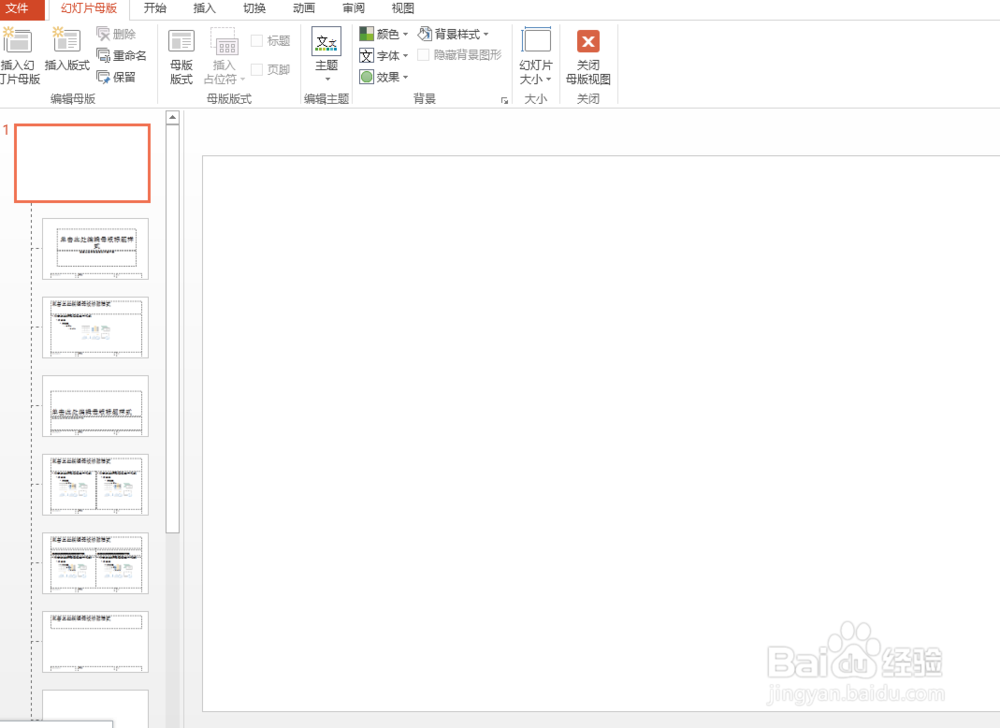1000x728 pixels.
Task: Click the Rename (重命名) button
Action: tap(121, 55)
